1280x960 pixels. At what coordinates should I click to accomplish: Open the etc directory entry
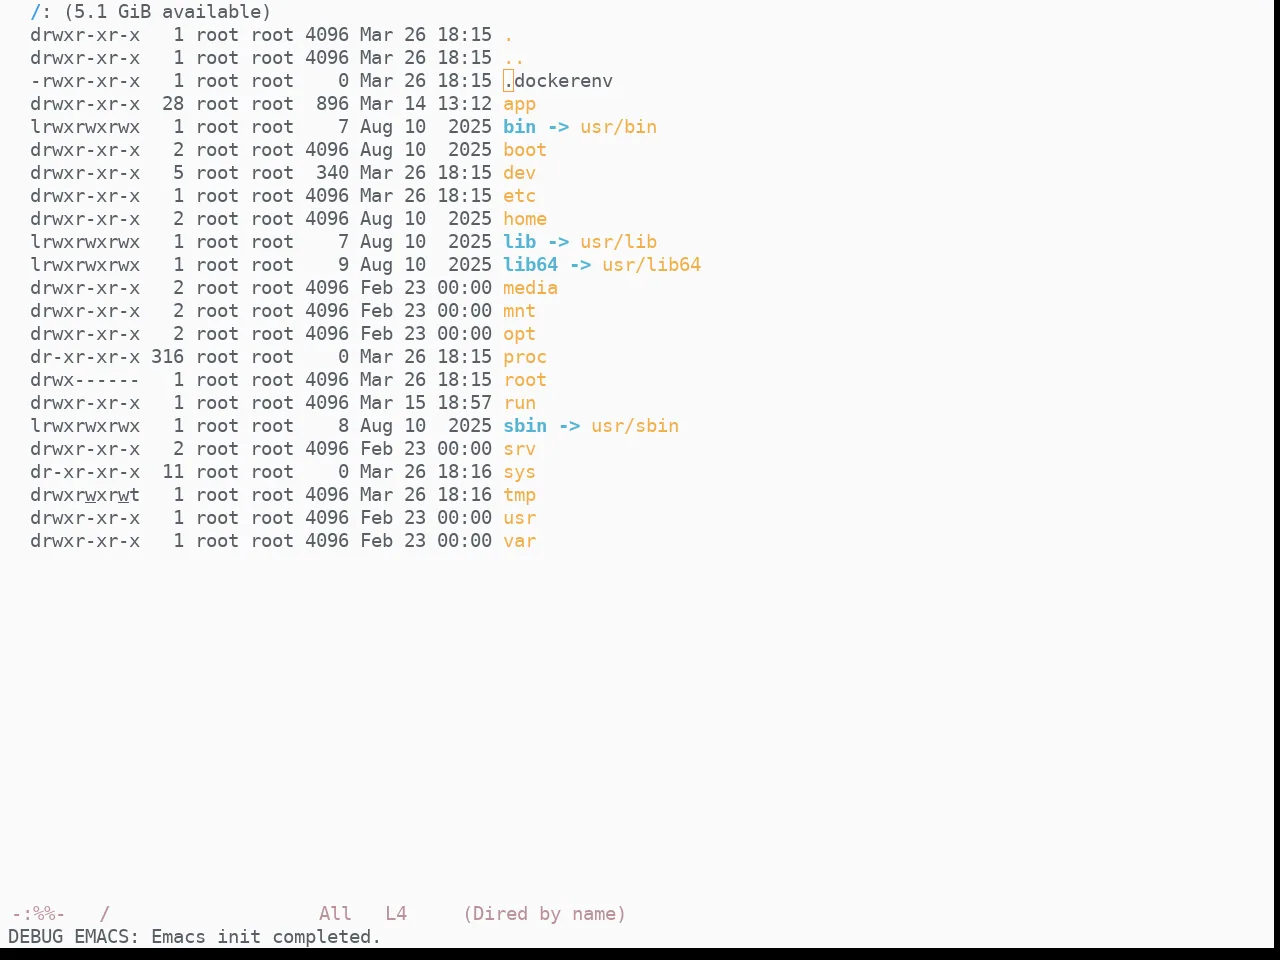coord(519,196)
